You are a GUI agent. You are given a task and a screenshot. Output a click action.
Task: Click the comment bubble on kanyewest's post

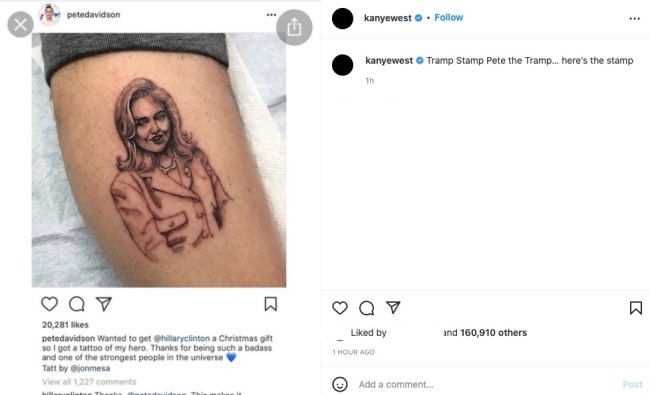click(367, 308)
